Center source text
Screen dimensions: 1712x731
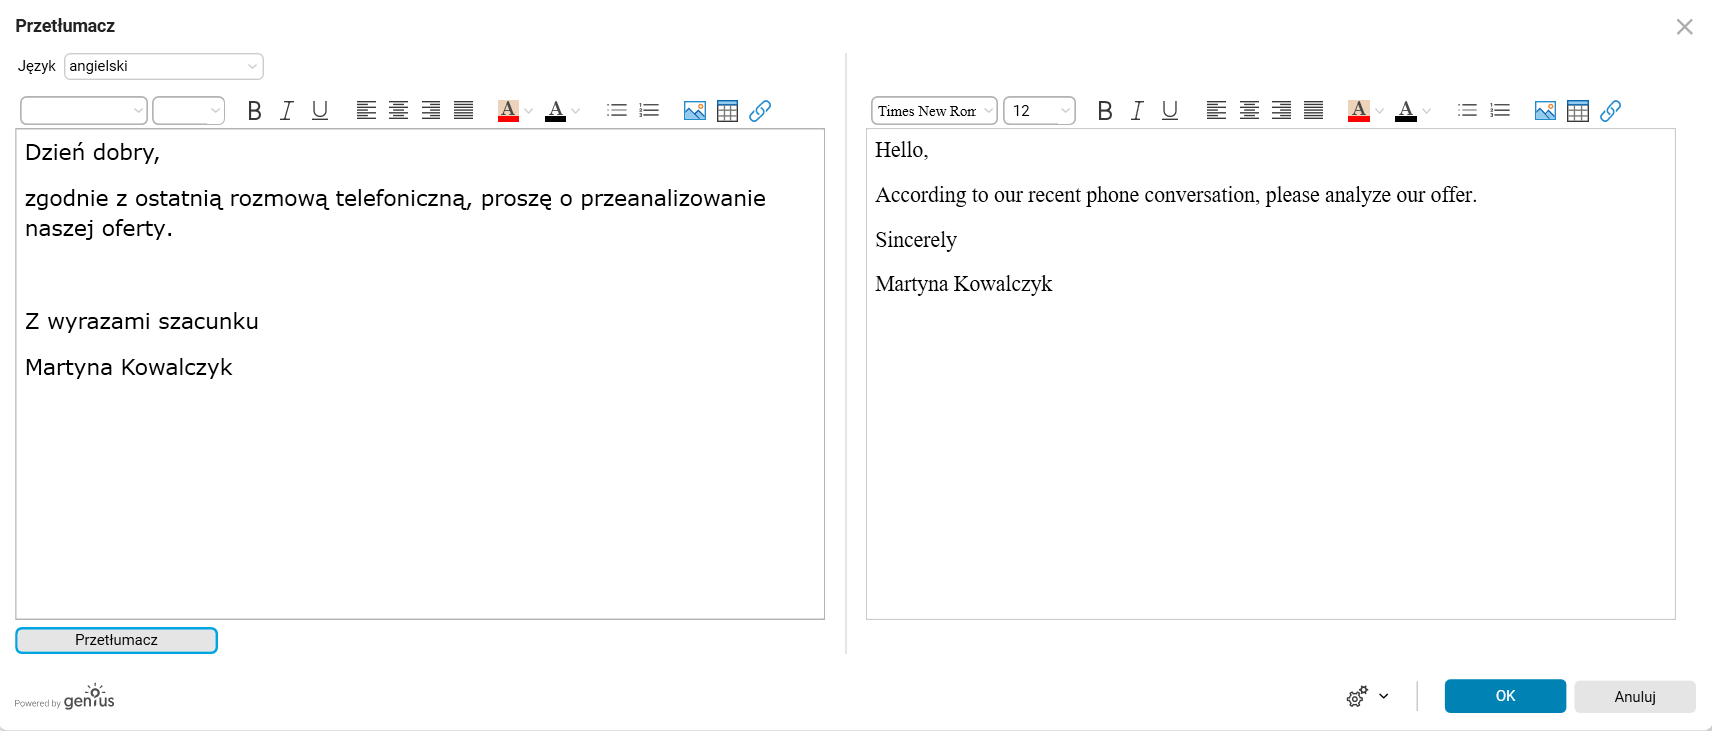(x=398, y=111)
